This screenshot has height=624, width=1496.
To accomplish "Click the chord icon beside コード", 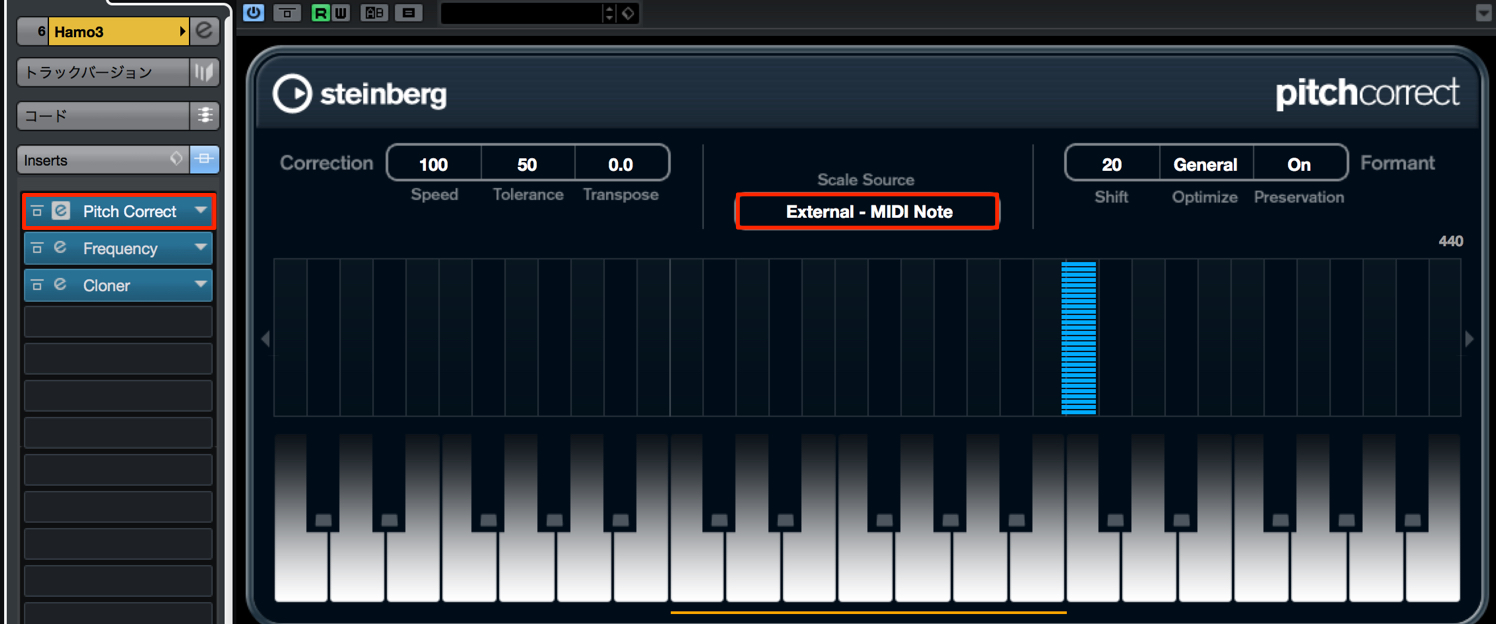I will coord(204,116).
